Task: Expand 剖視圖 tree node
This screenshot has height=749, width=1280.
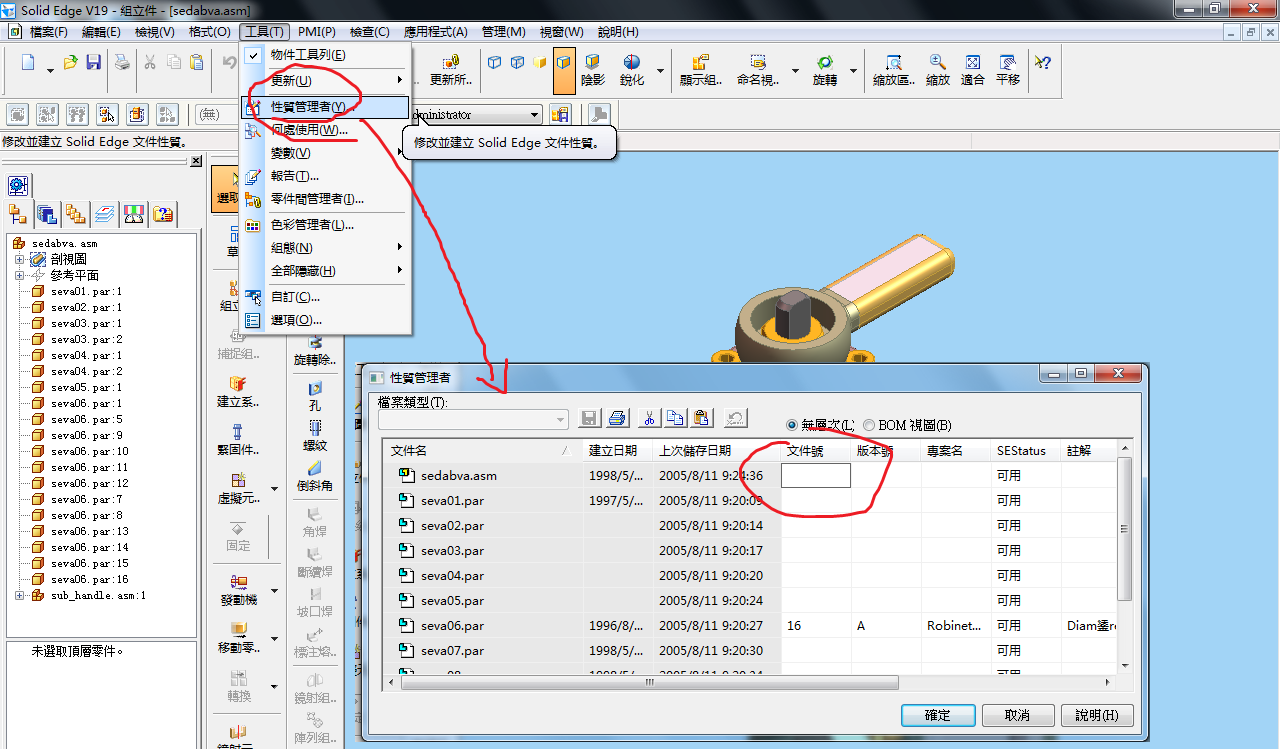Action: [19, 260]
